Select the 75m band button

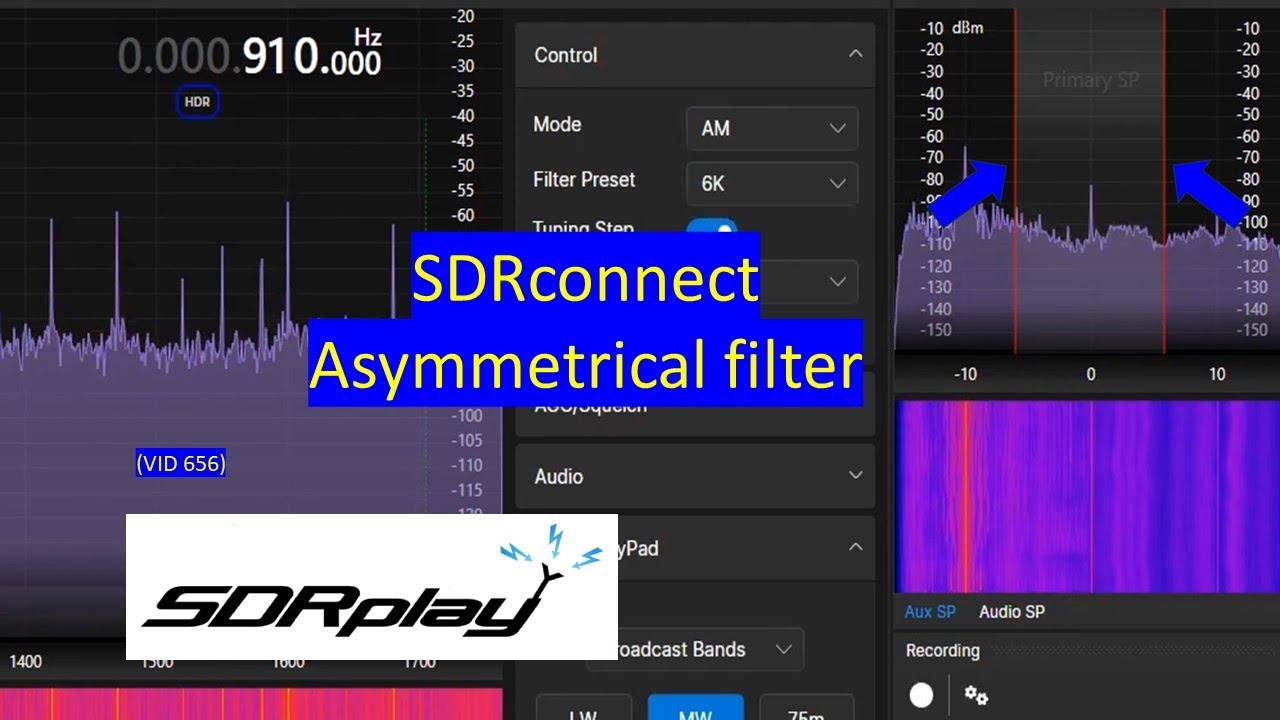[807, 707]
